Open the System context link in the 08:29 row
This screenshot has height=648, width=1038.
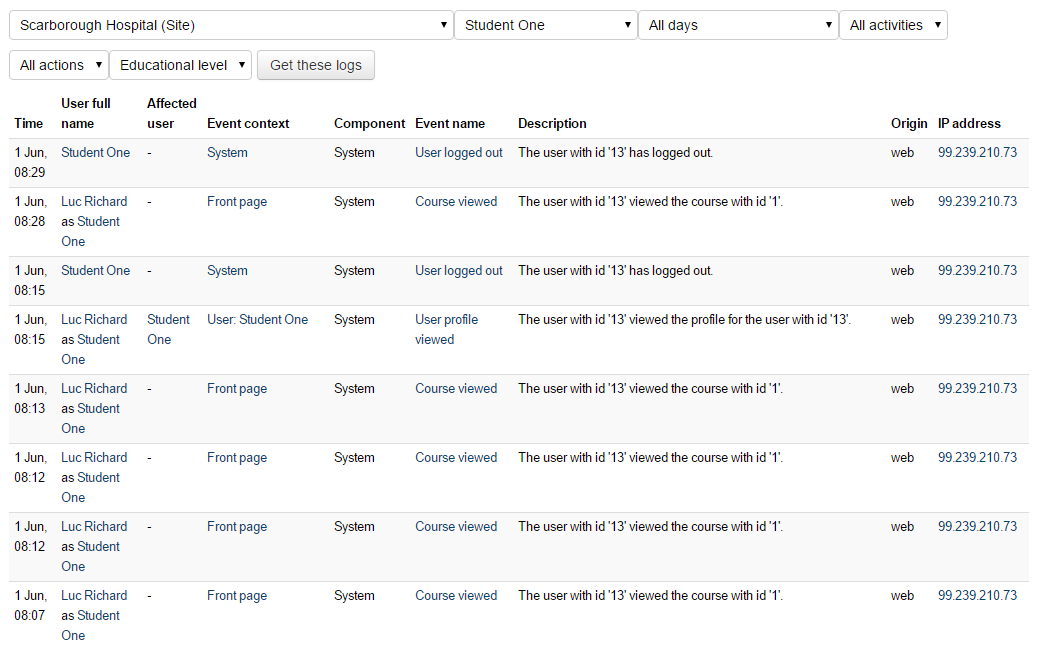227,153
